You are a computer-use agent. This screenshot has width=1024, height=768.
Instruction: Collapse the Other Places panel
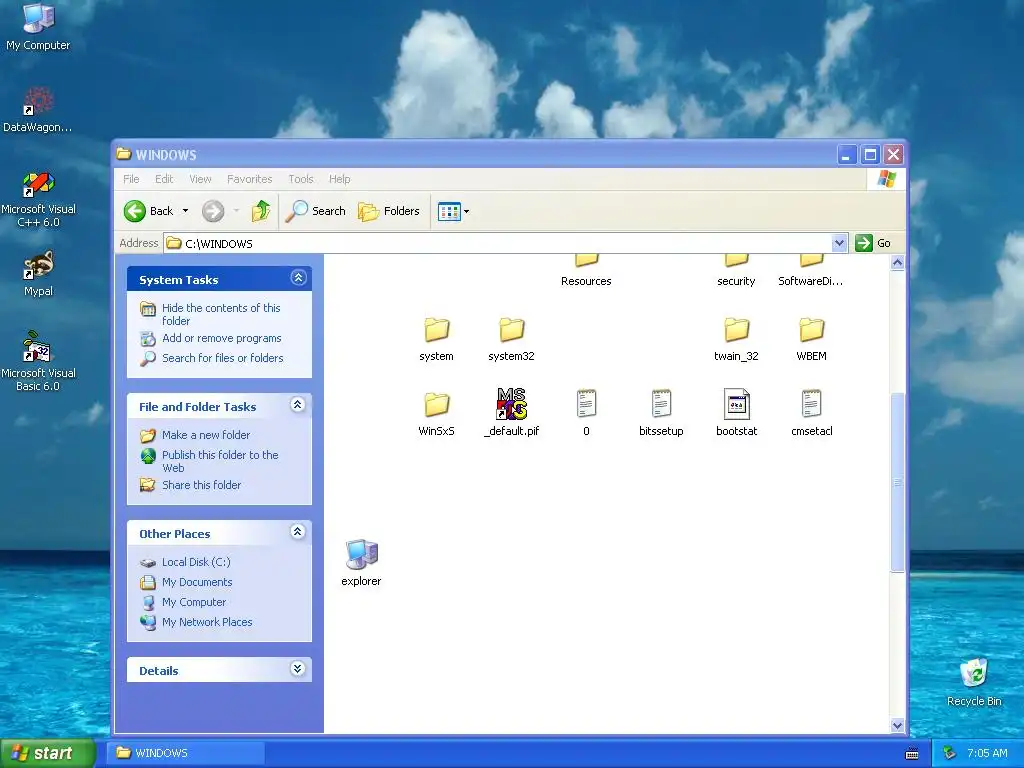298,532
